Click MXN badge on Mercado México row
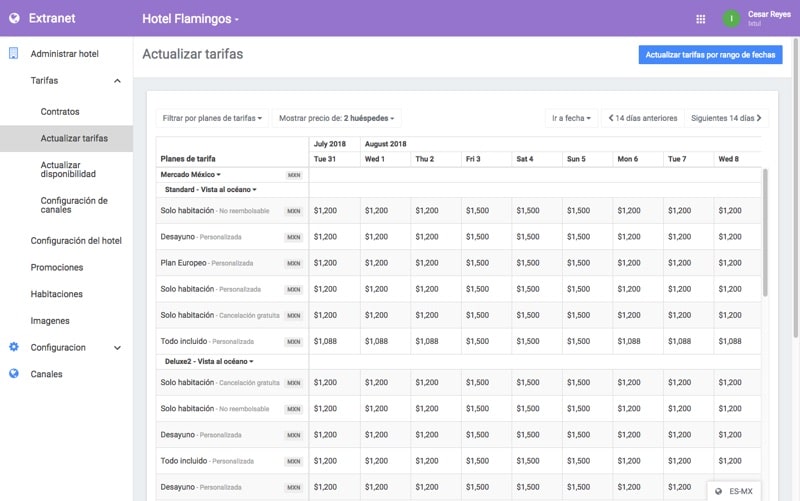The height and width of the screenshot is (501, 800). tap(294, 175)
